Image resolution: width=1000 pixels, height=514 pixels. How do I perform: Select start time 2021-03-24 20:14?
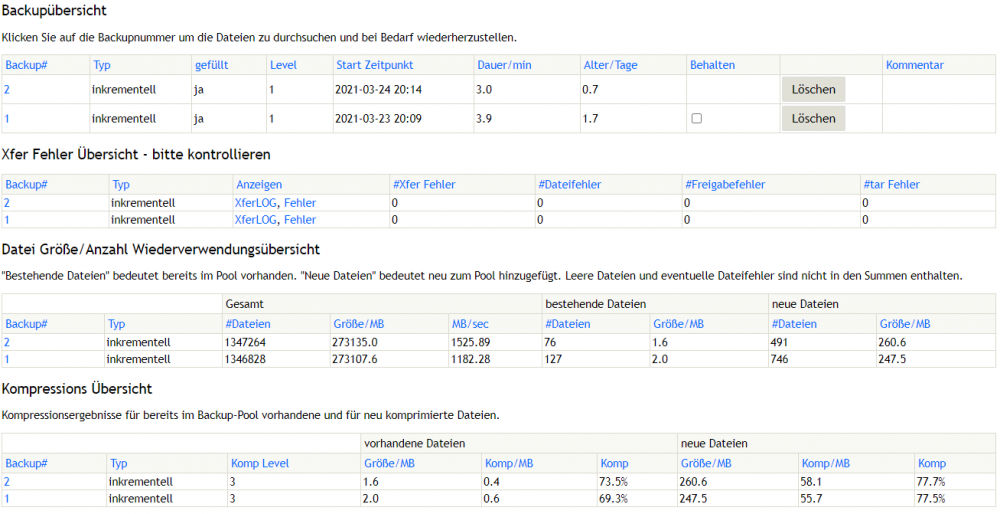(x=378, y=89)
